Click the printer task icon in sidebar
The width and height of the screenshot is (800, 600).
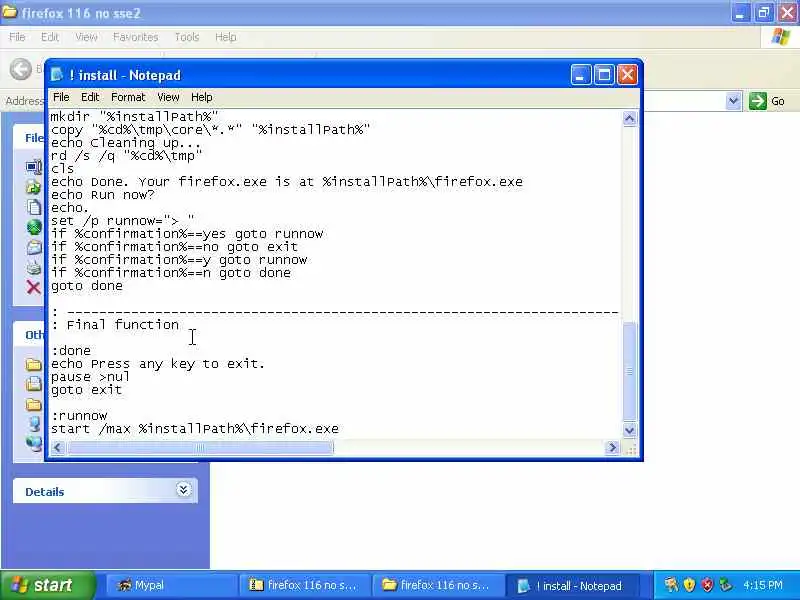click(34, 267)
